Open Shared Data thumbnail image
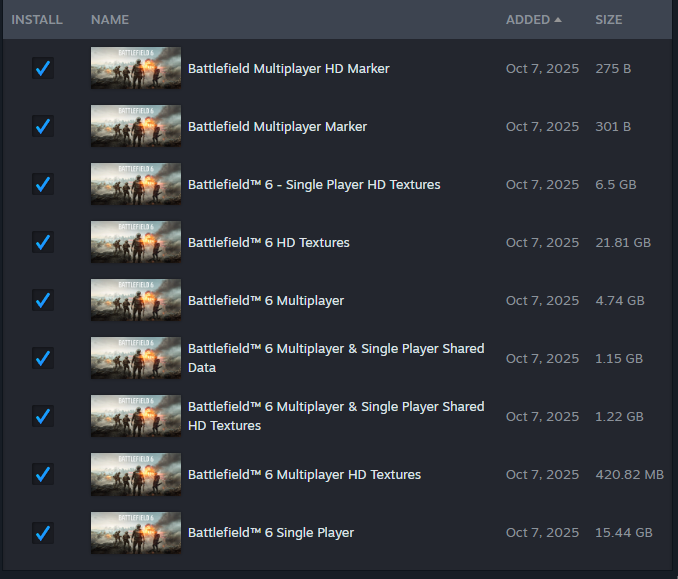 click(136, 358)
